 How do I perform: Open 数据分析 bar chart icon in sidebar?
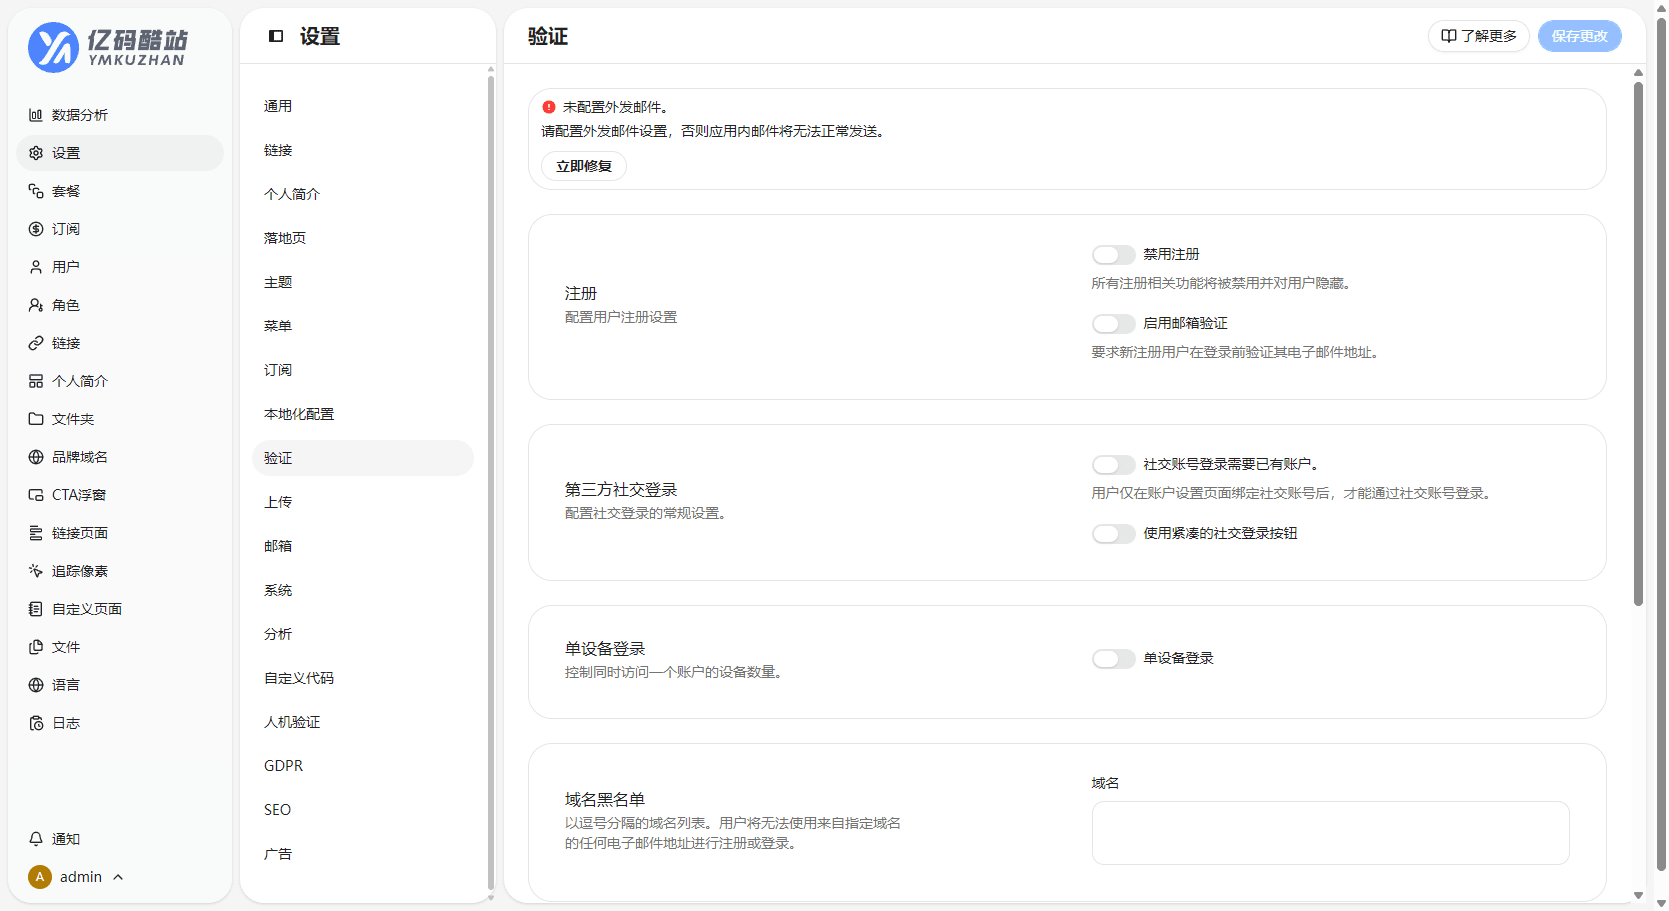[x=36, y=115]
